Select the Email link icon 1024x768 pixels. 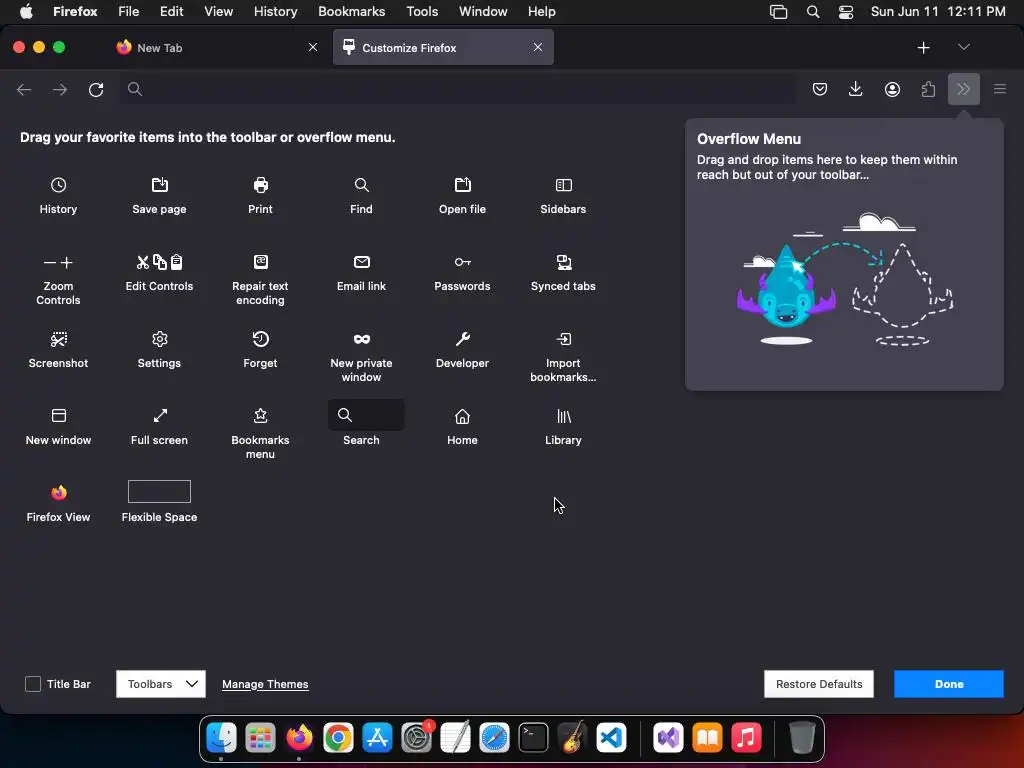coord(361,262)
